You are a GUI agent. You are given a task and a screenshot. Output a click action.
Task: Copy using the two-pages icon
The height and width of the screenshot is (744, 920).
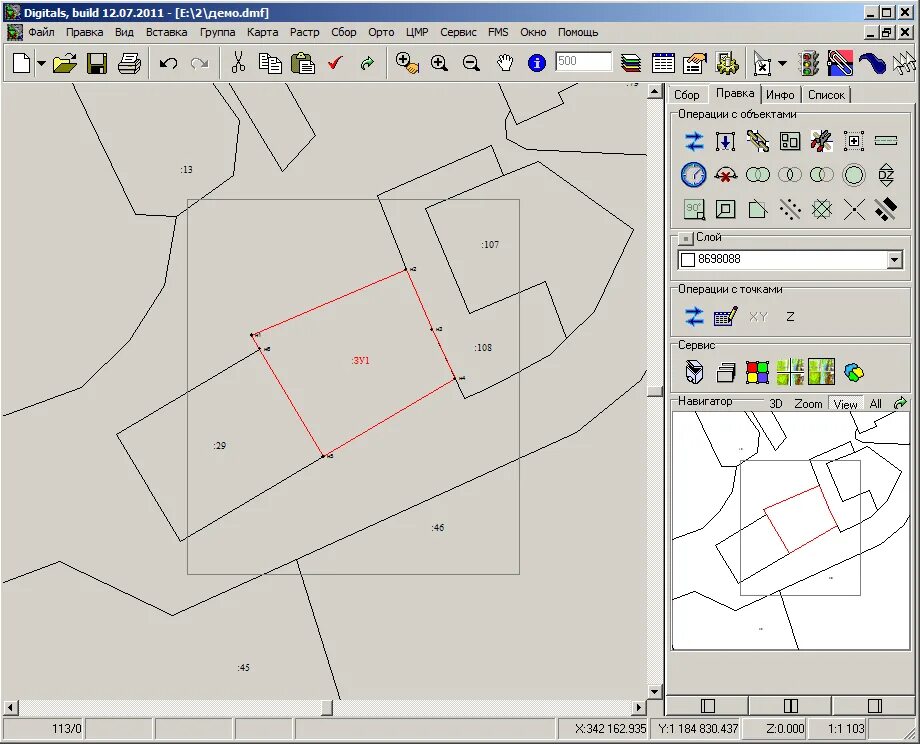(x=270, y=63)
